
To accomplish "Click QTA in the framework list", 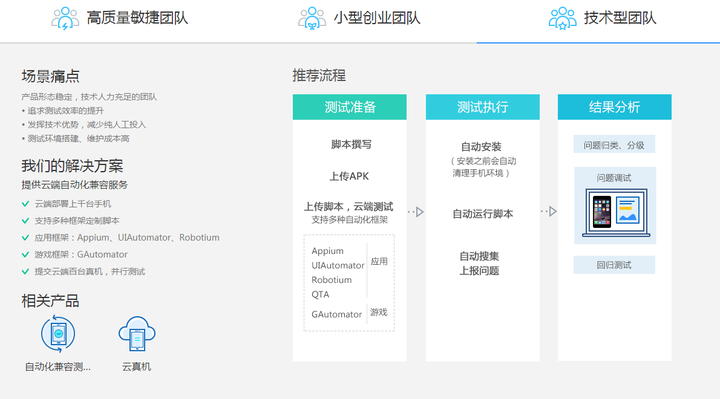I will coord(320,294).
